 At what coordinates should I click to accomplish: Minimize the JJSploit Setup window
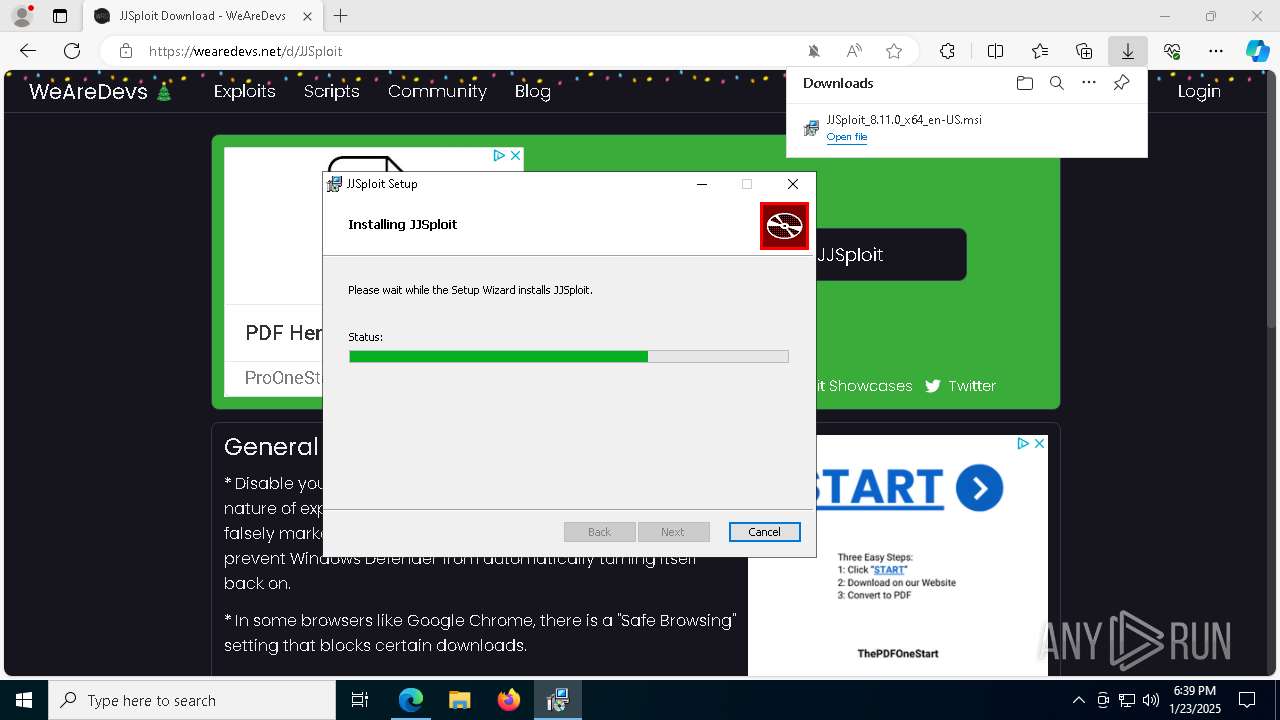[x=701, y=184]
